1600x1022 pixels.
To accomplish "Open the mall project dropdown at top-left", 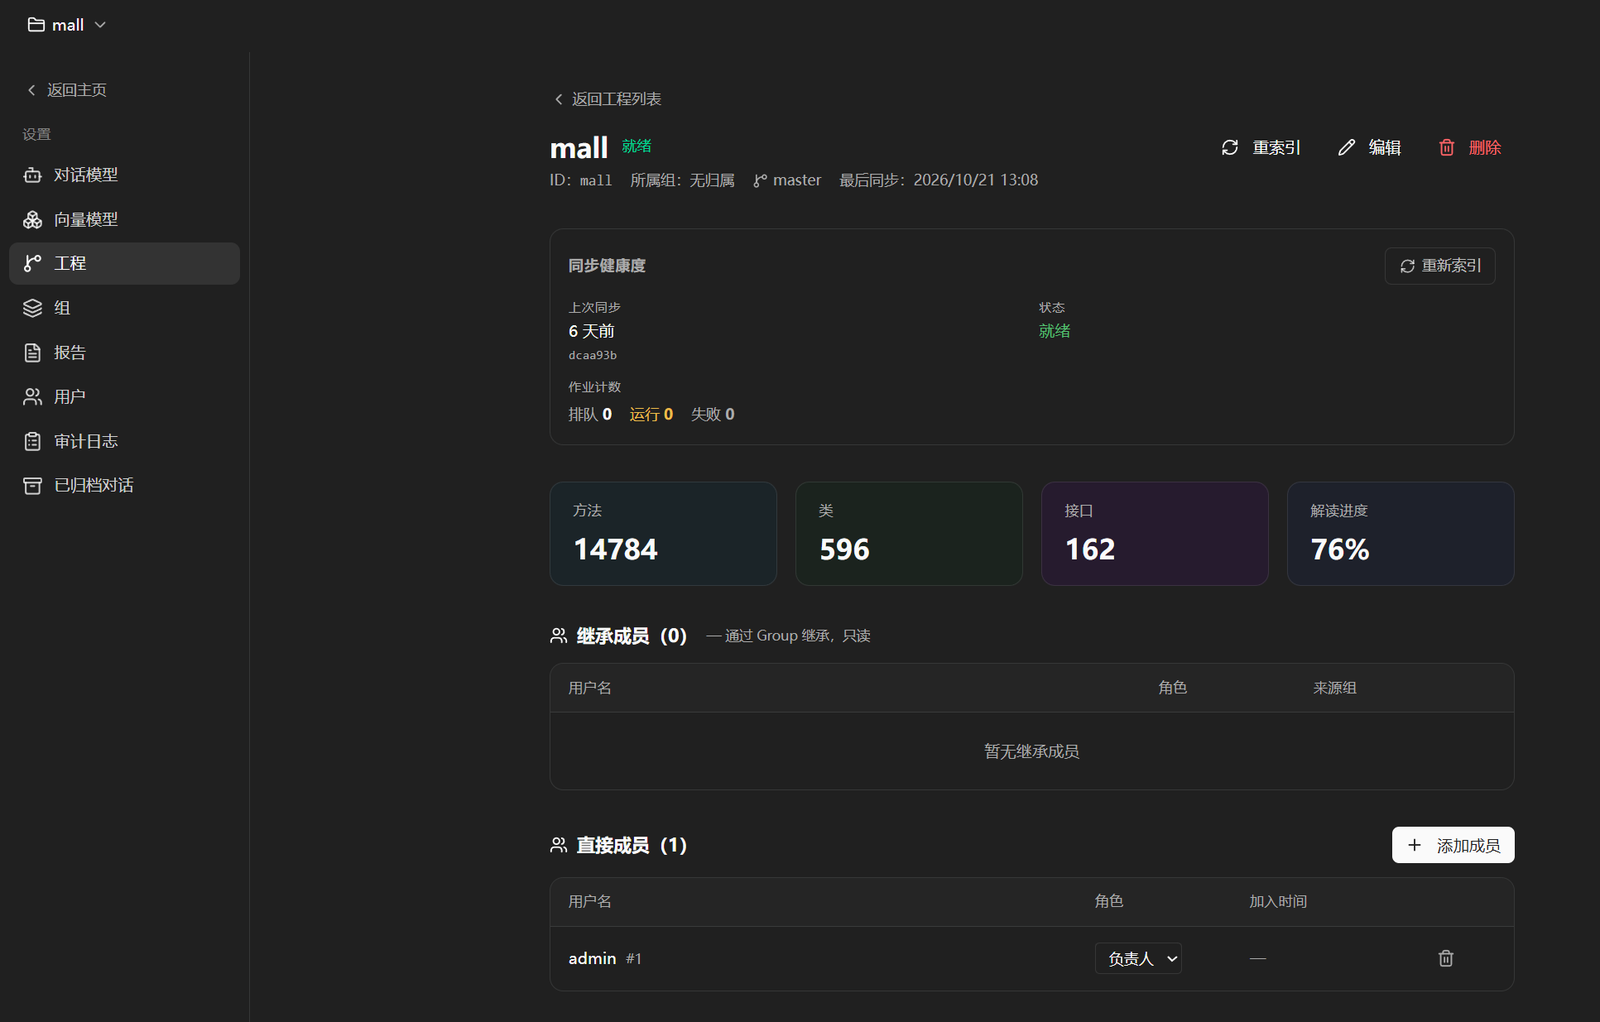I will click(66, 25).
